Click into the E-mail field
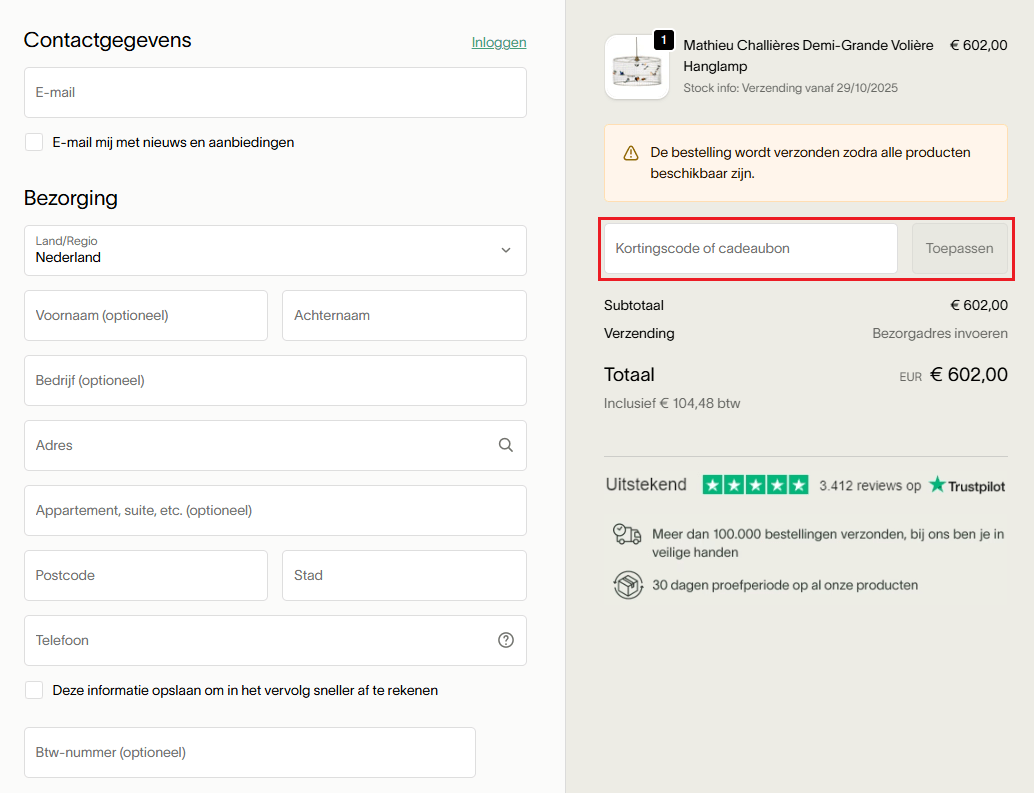 click(275, 92)
